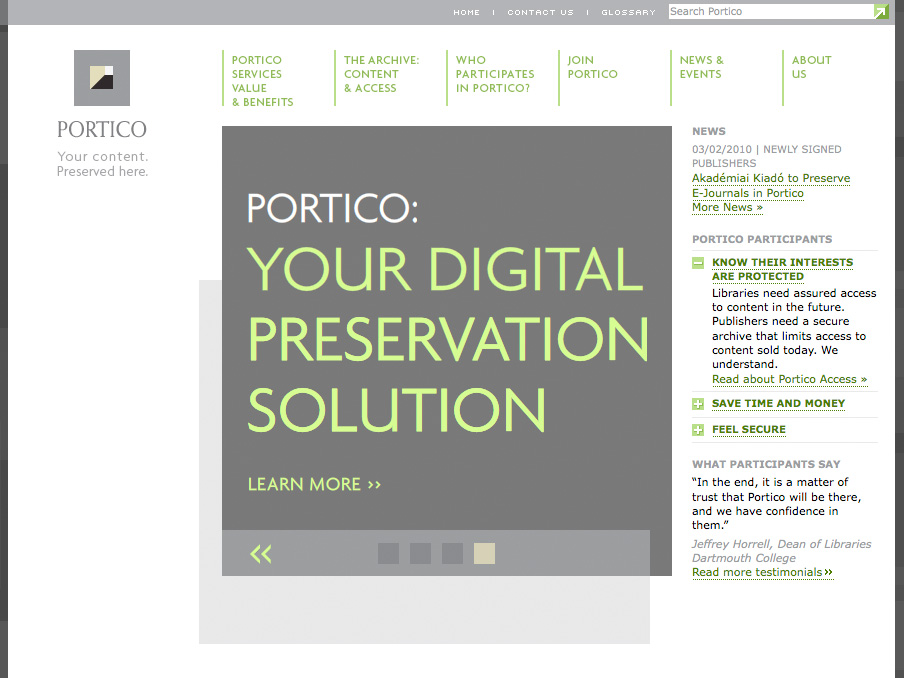
Task: Click the More News link
Action: click(727, 208)
